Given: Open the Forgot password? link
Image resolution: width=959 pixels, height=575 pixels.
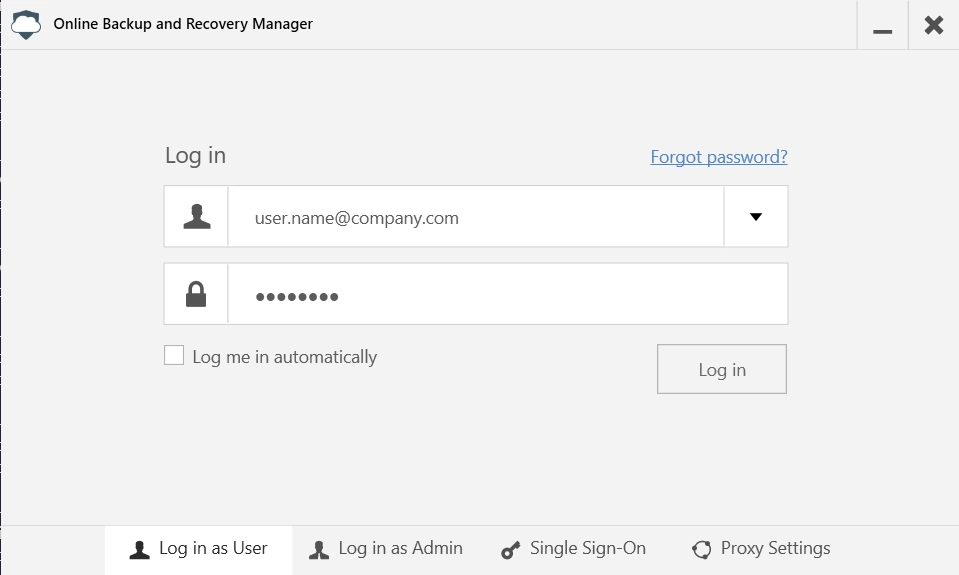Looking at the screenshot, I should pyautogui.click(x=719, y=157).
